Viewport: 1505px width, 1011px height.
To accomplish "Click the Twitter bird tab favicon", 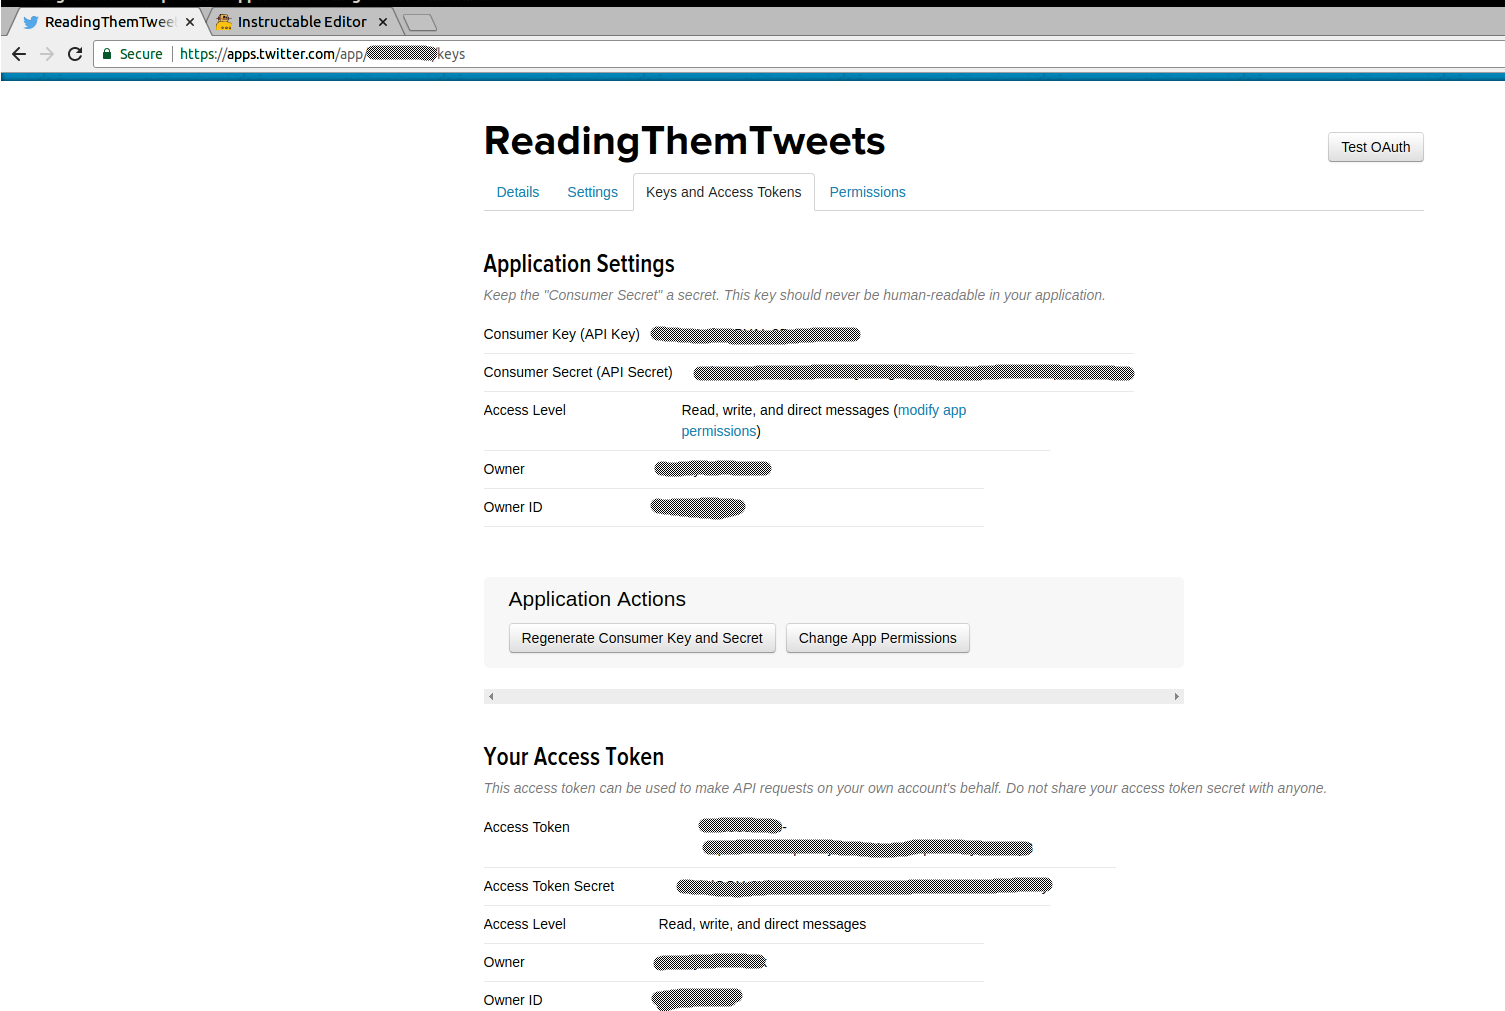I will pos(31,22).
